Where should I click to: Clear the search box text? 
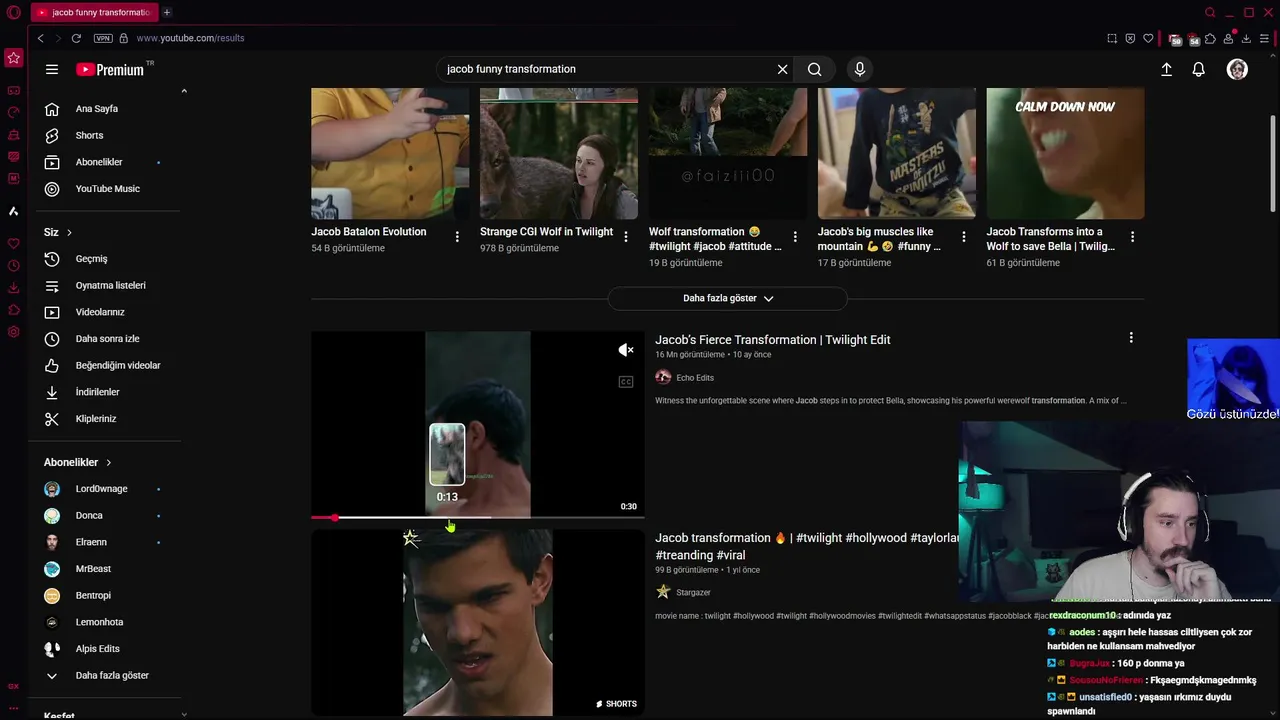782,69
